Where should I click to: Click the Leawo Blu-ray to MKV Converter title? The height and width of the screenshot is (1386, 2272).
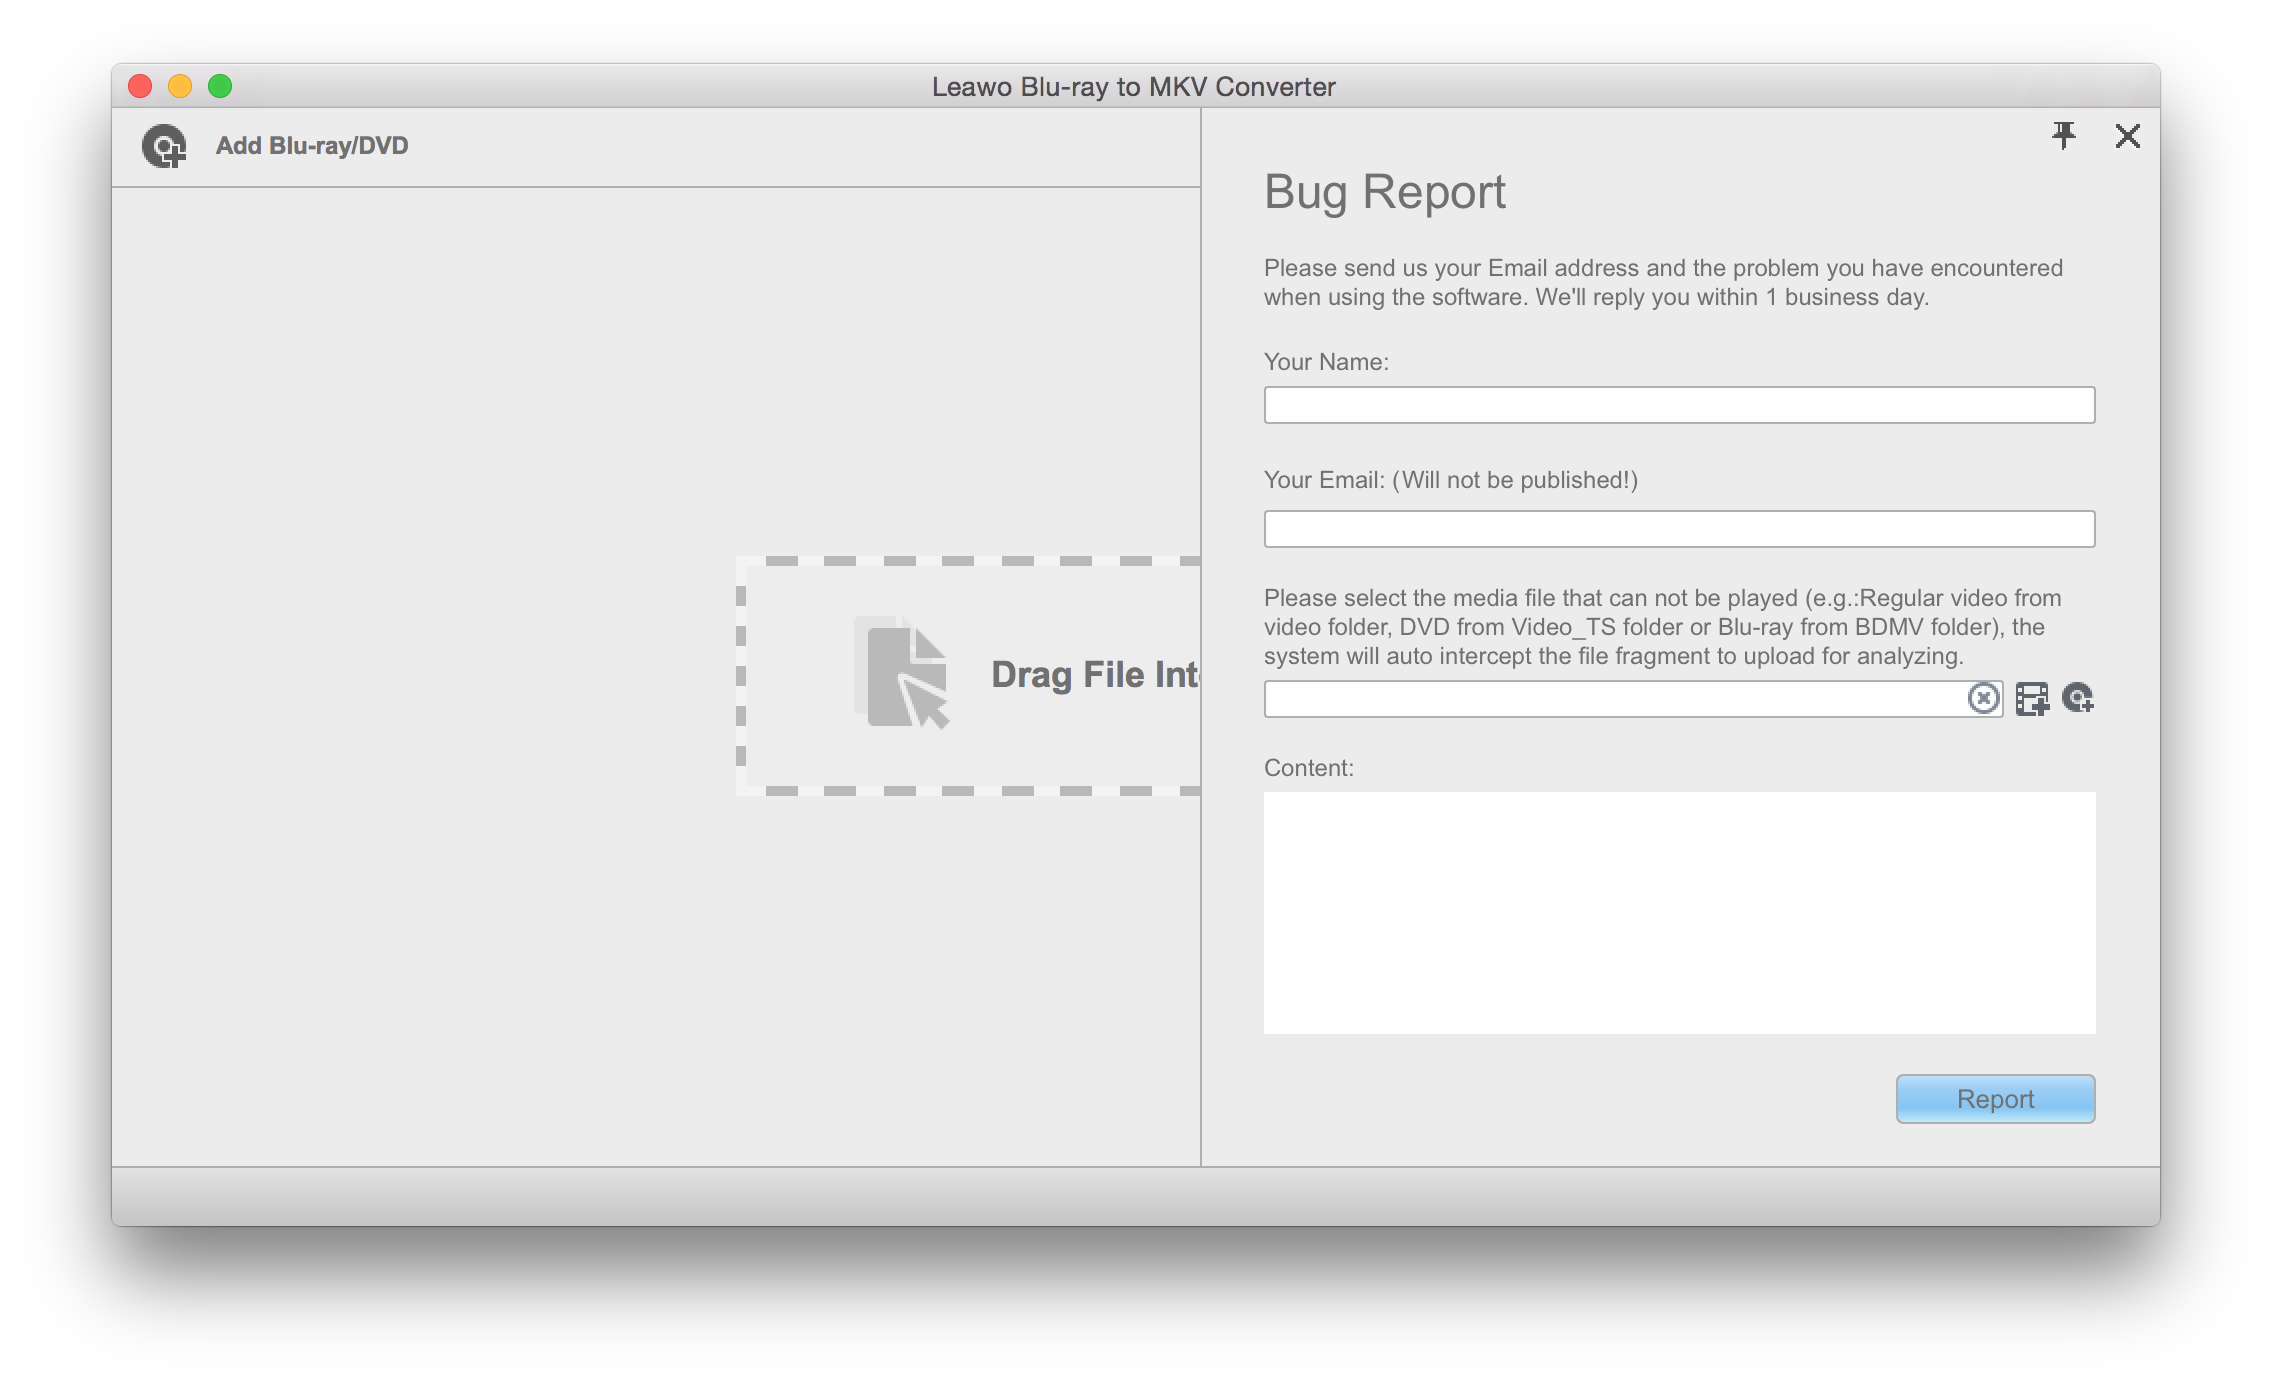coord(1133,87)
